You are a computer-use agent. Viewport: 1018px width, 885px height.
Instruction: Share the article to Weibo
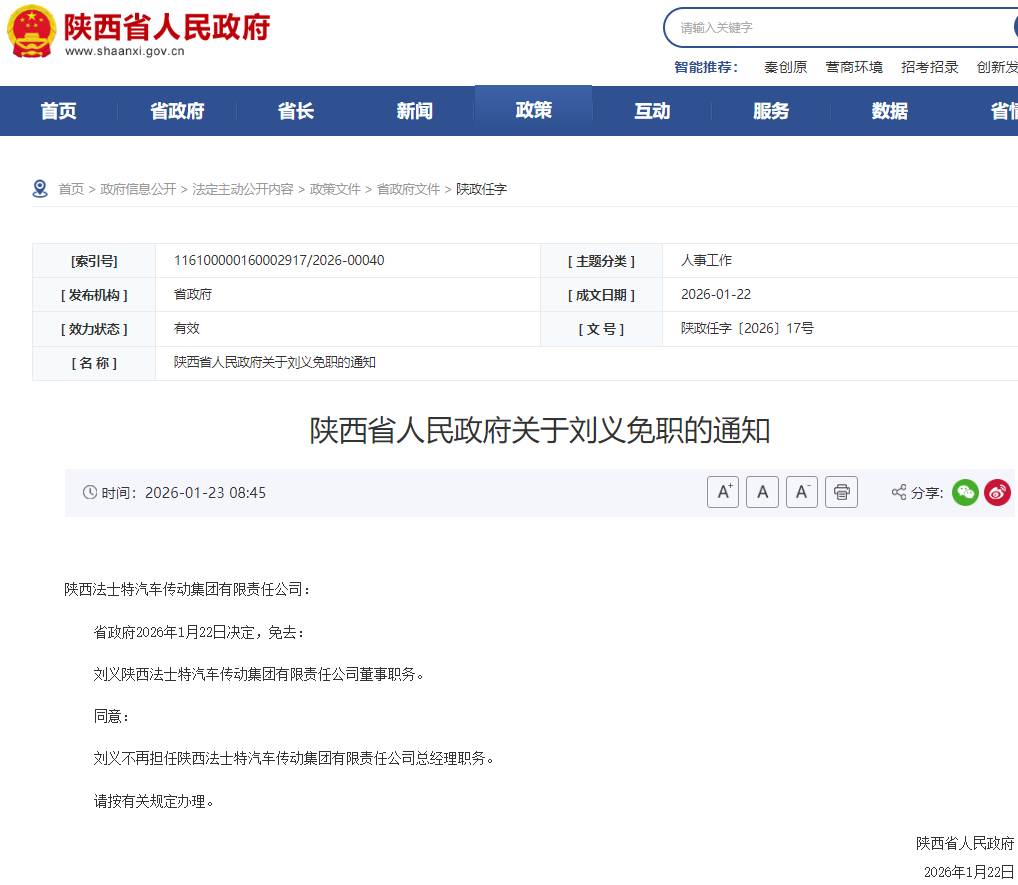tap(997, 492)
